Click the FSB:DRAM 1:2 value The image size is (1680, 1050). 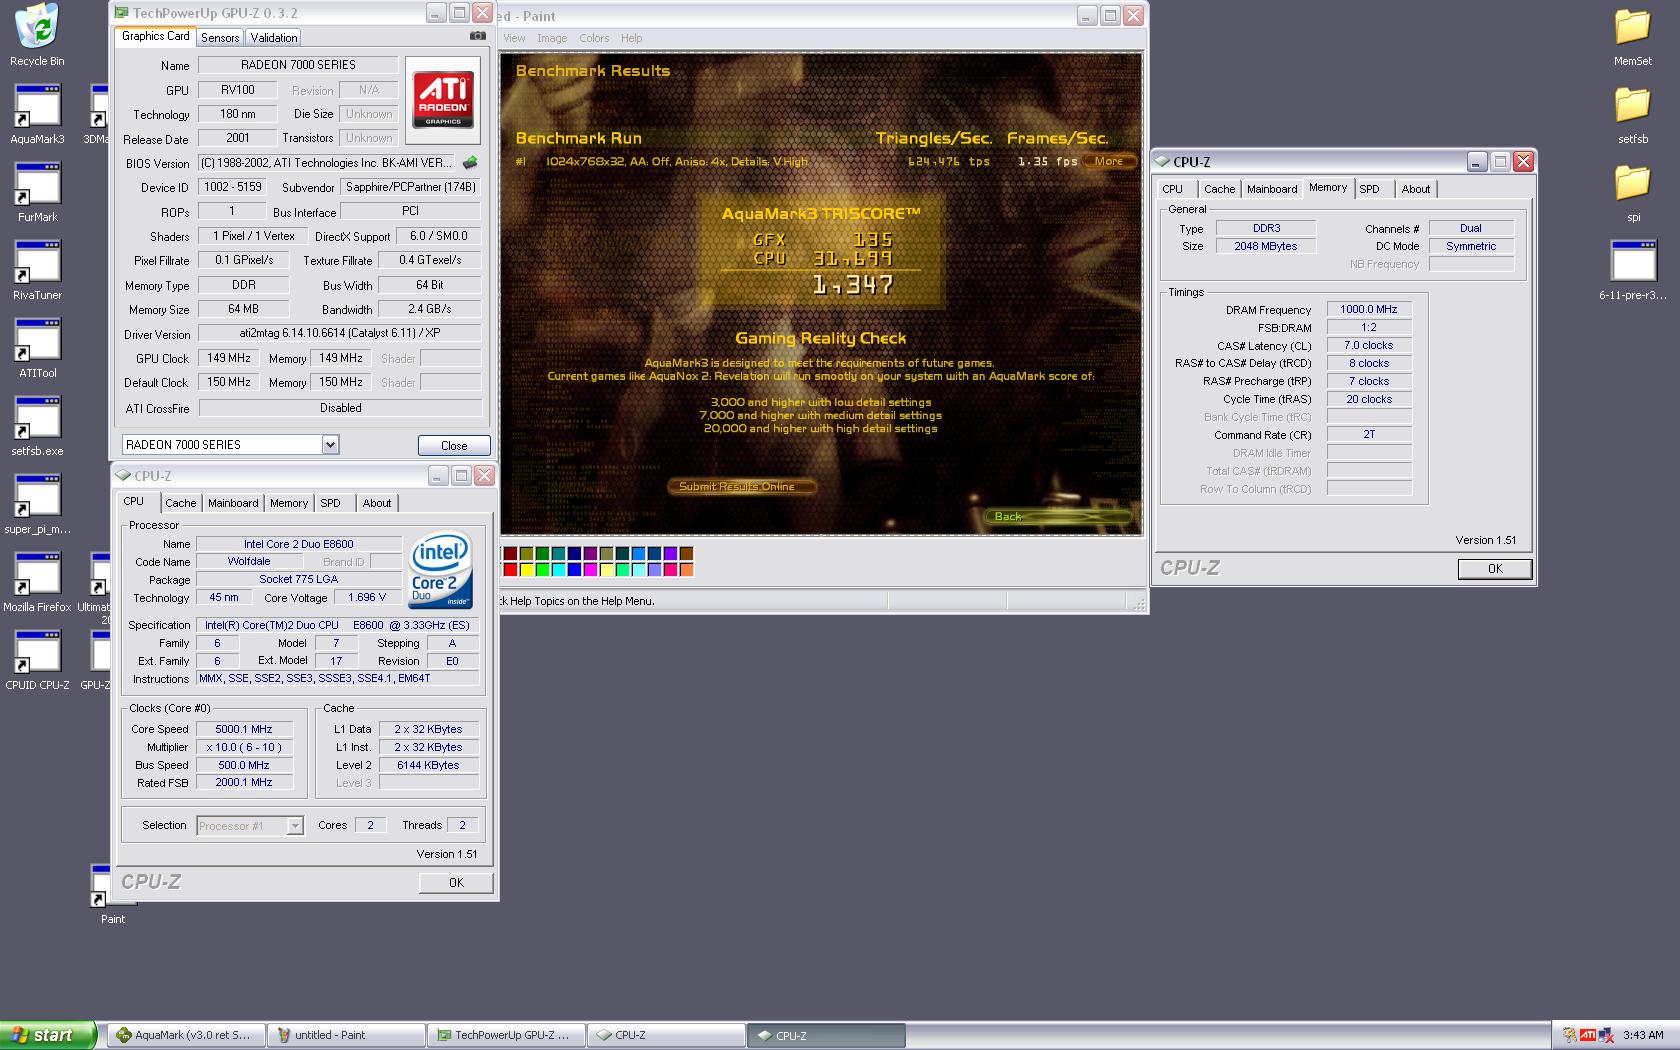[x=1369, y=328]
